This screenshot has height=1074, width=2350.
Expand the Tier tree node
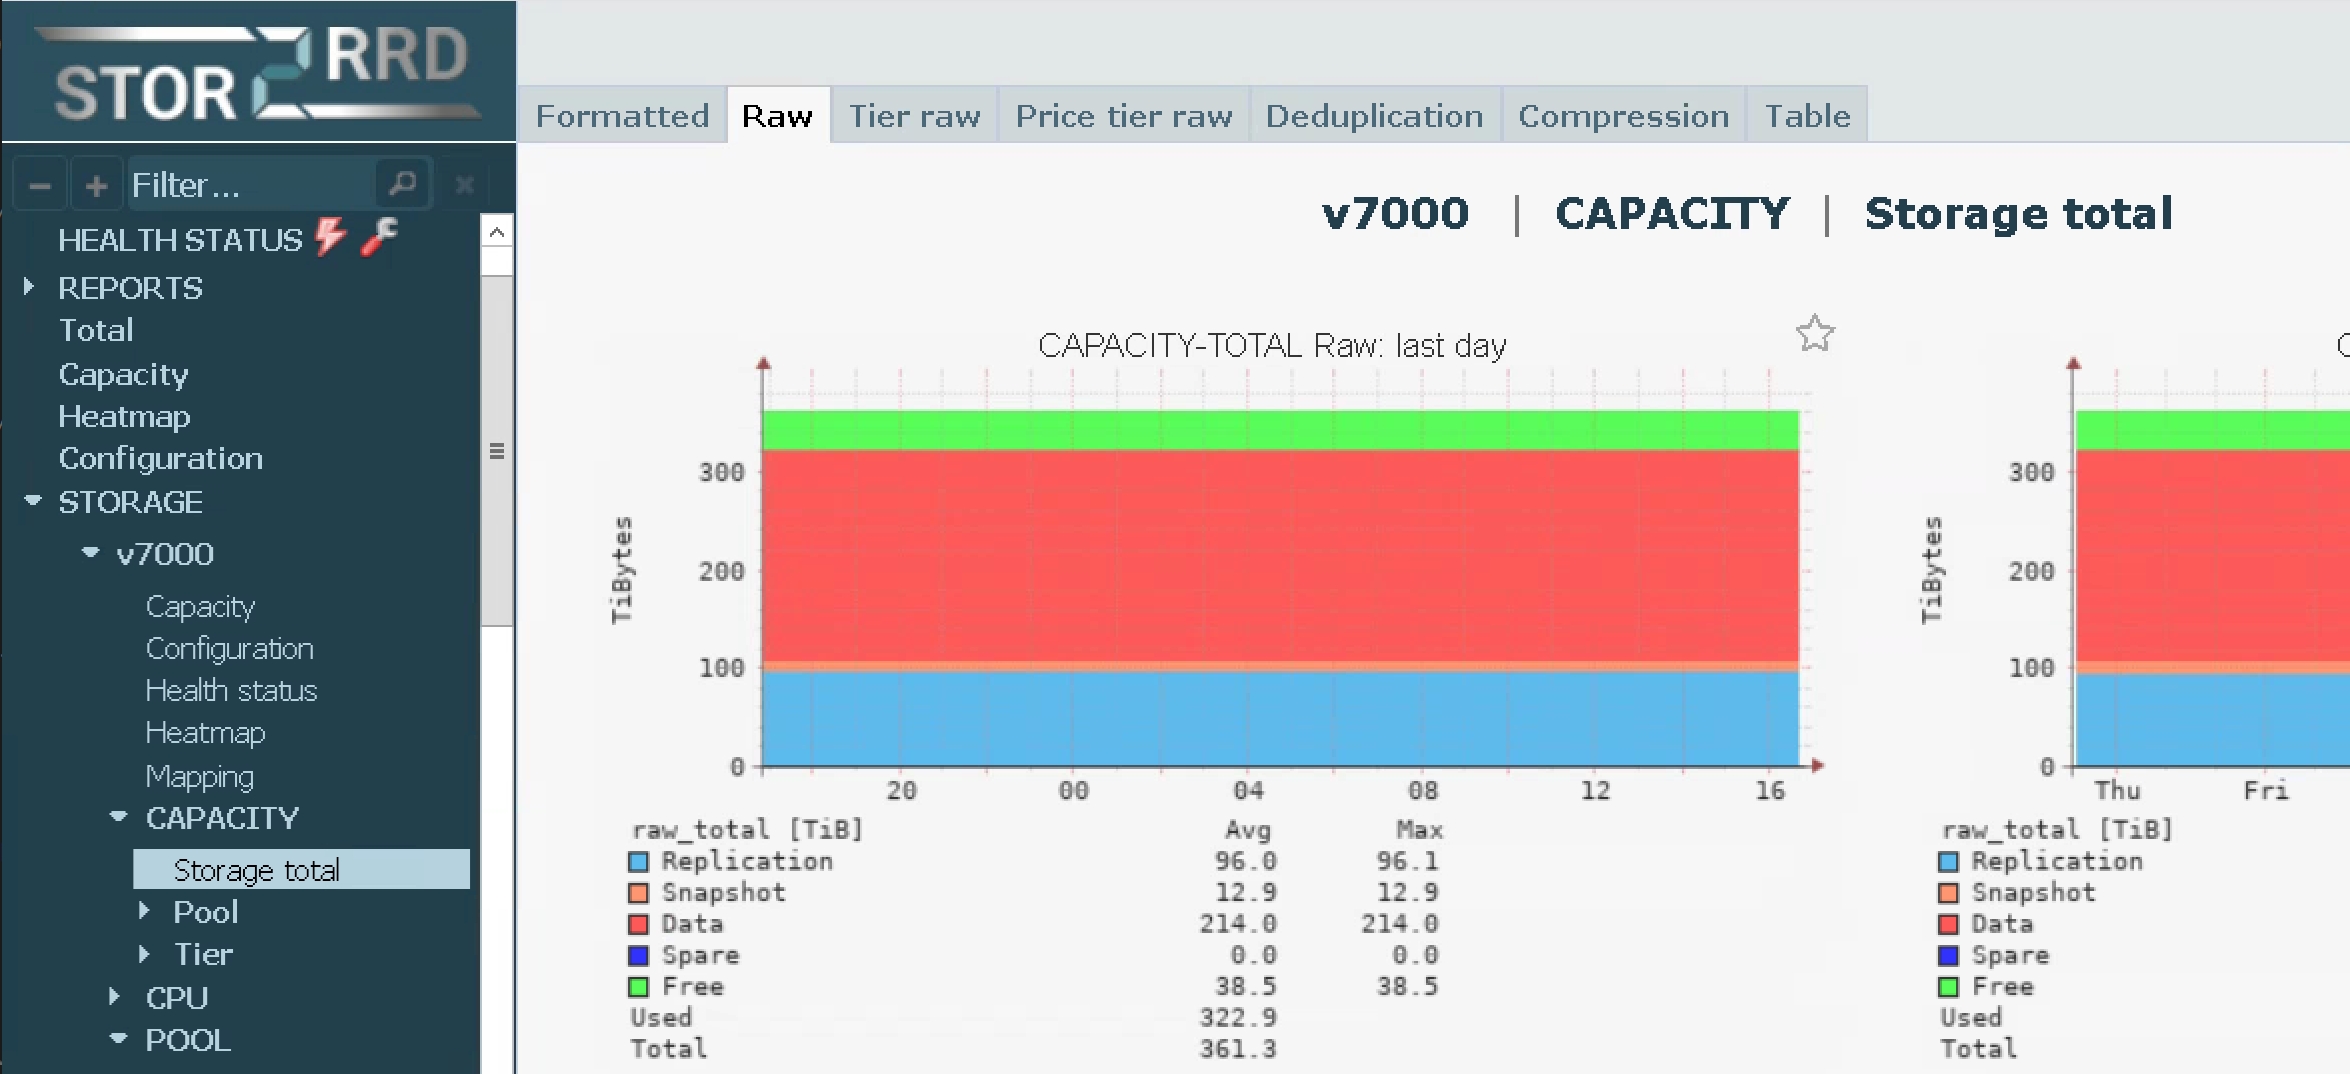tap(144, 953)
